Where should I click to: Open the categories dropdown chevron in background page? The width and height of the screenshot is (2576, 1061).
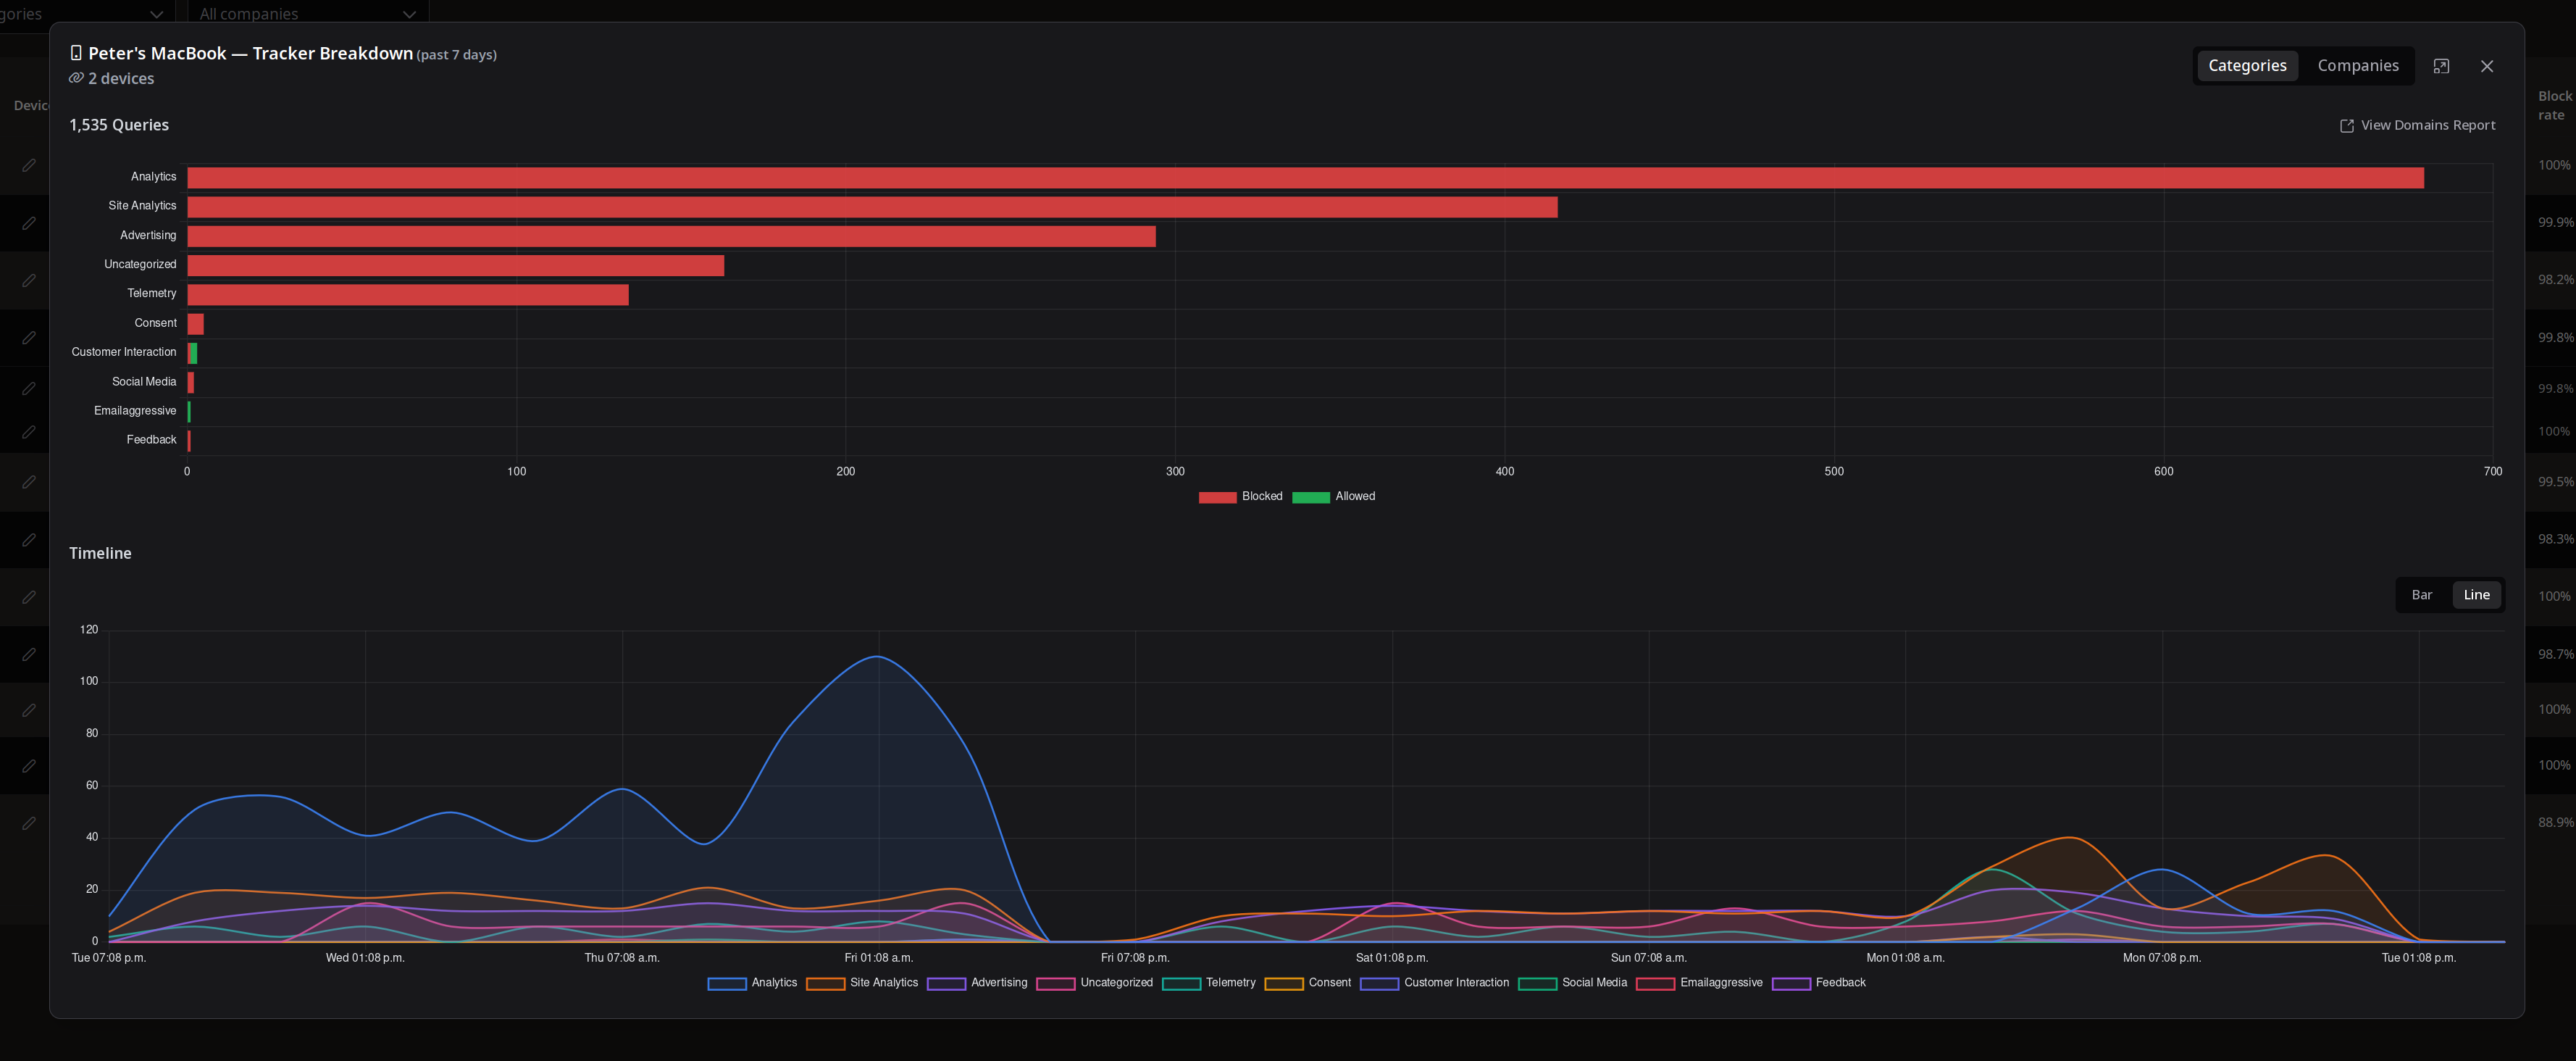click(156, 14)
